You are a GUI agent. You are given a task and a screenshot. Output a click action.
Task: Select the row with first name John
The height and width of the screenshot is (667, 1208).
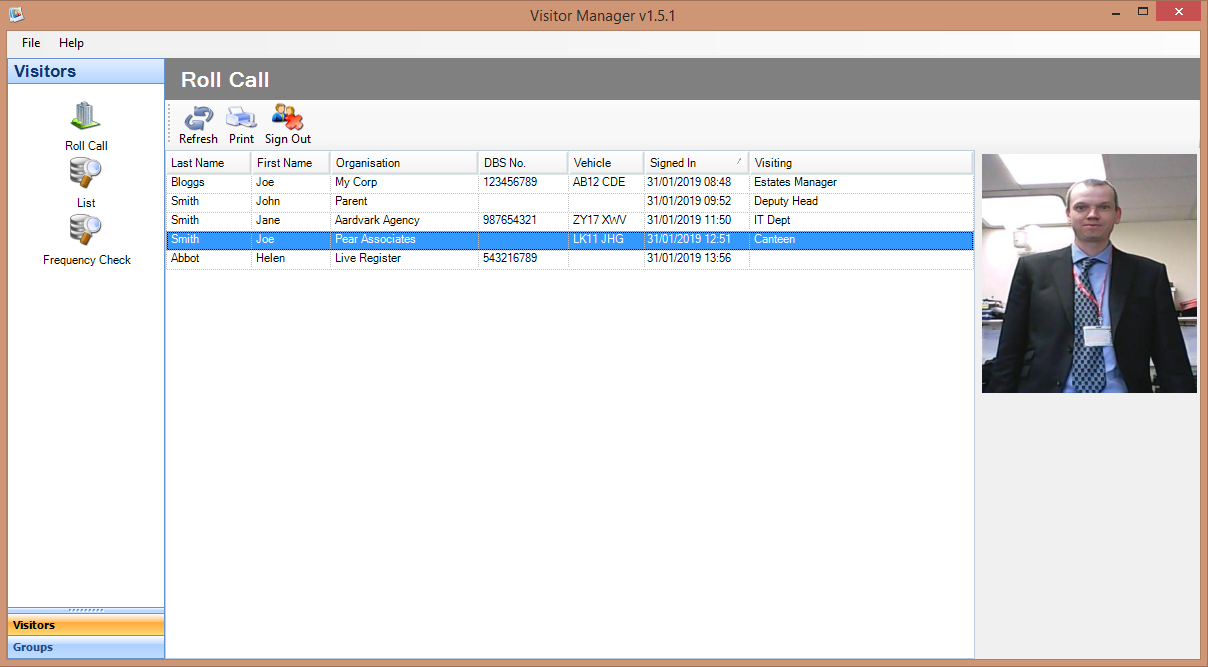pyautogui.click(x=570, y=201)
